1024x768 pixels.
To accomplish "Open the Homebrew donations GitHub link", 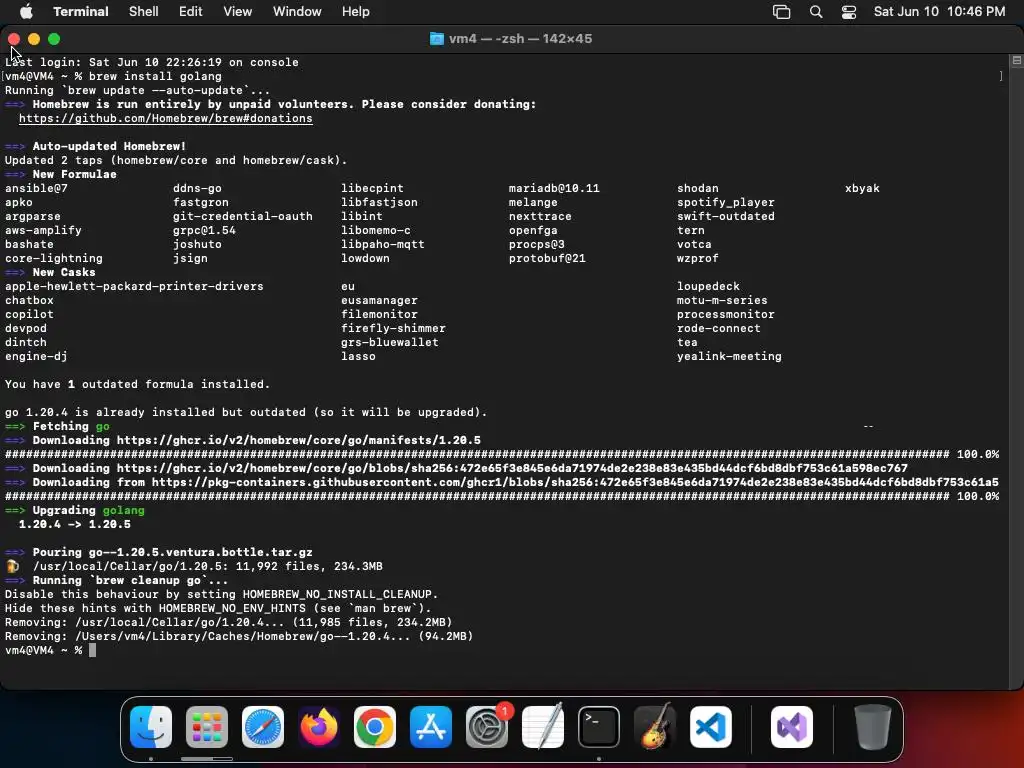I will point(166,118).
